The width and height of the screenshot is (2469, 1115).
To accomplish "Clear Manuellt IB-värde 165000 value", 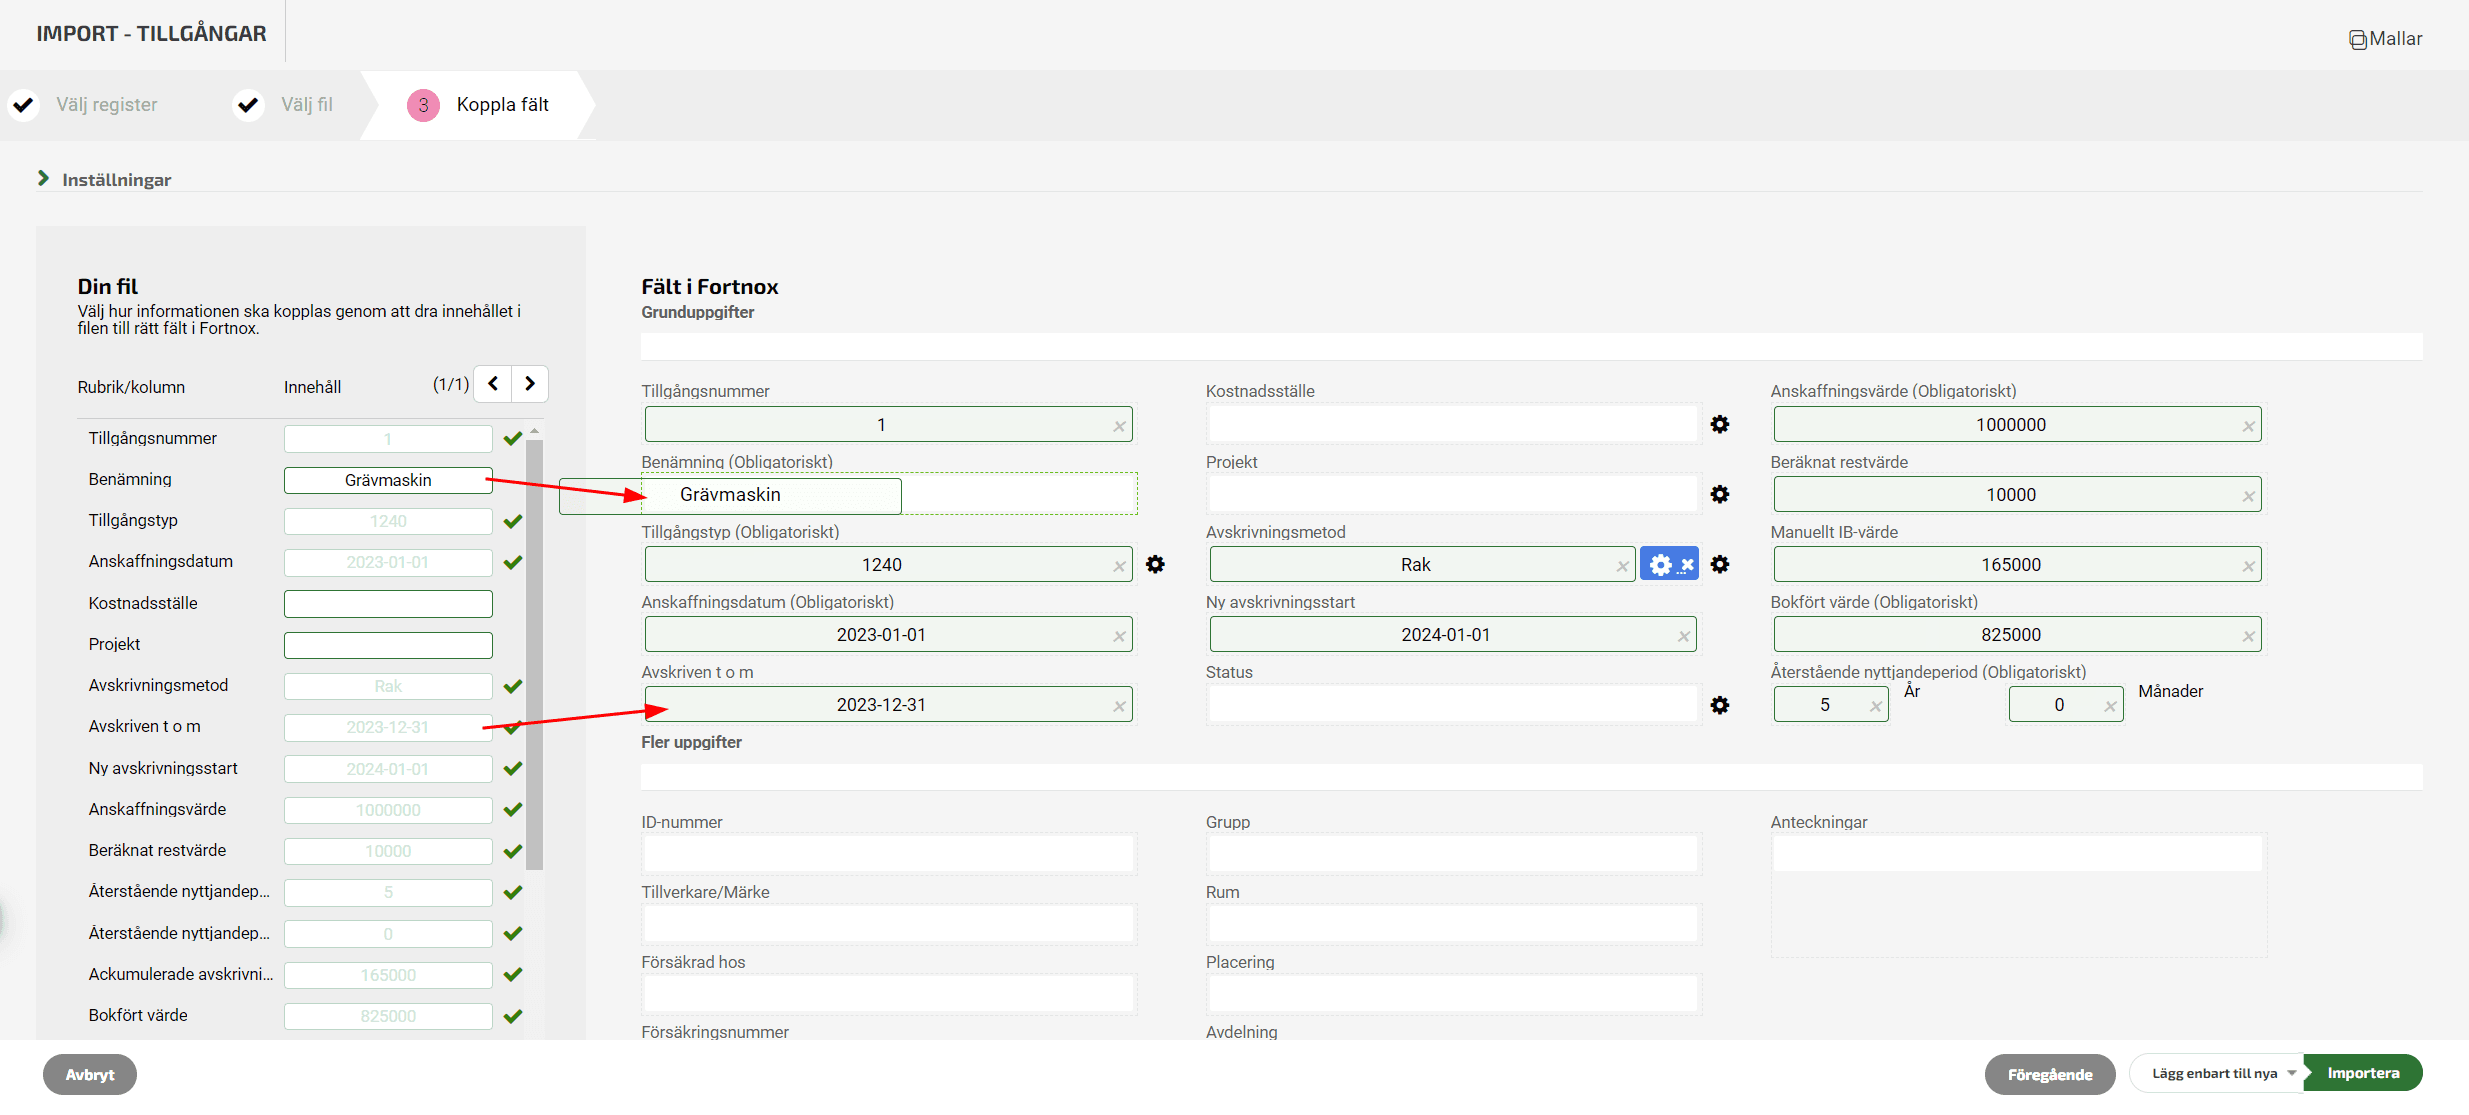I will 2248,566.
